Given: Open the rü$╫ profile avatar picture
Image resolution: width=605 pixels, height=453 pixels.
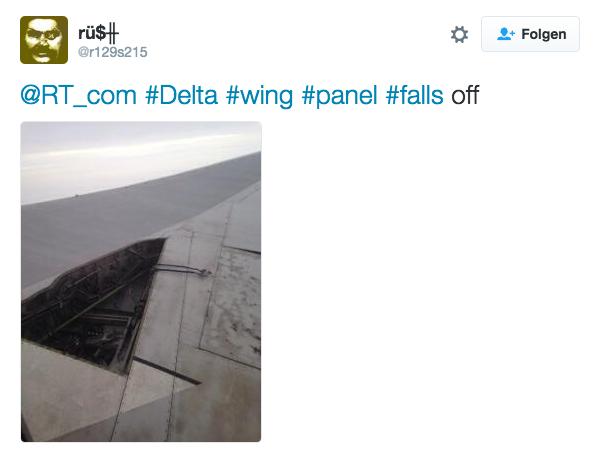Looking at the screenshot, I should pos(44,40).
